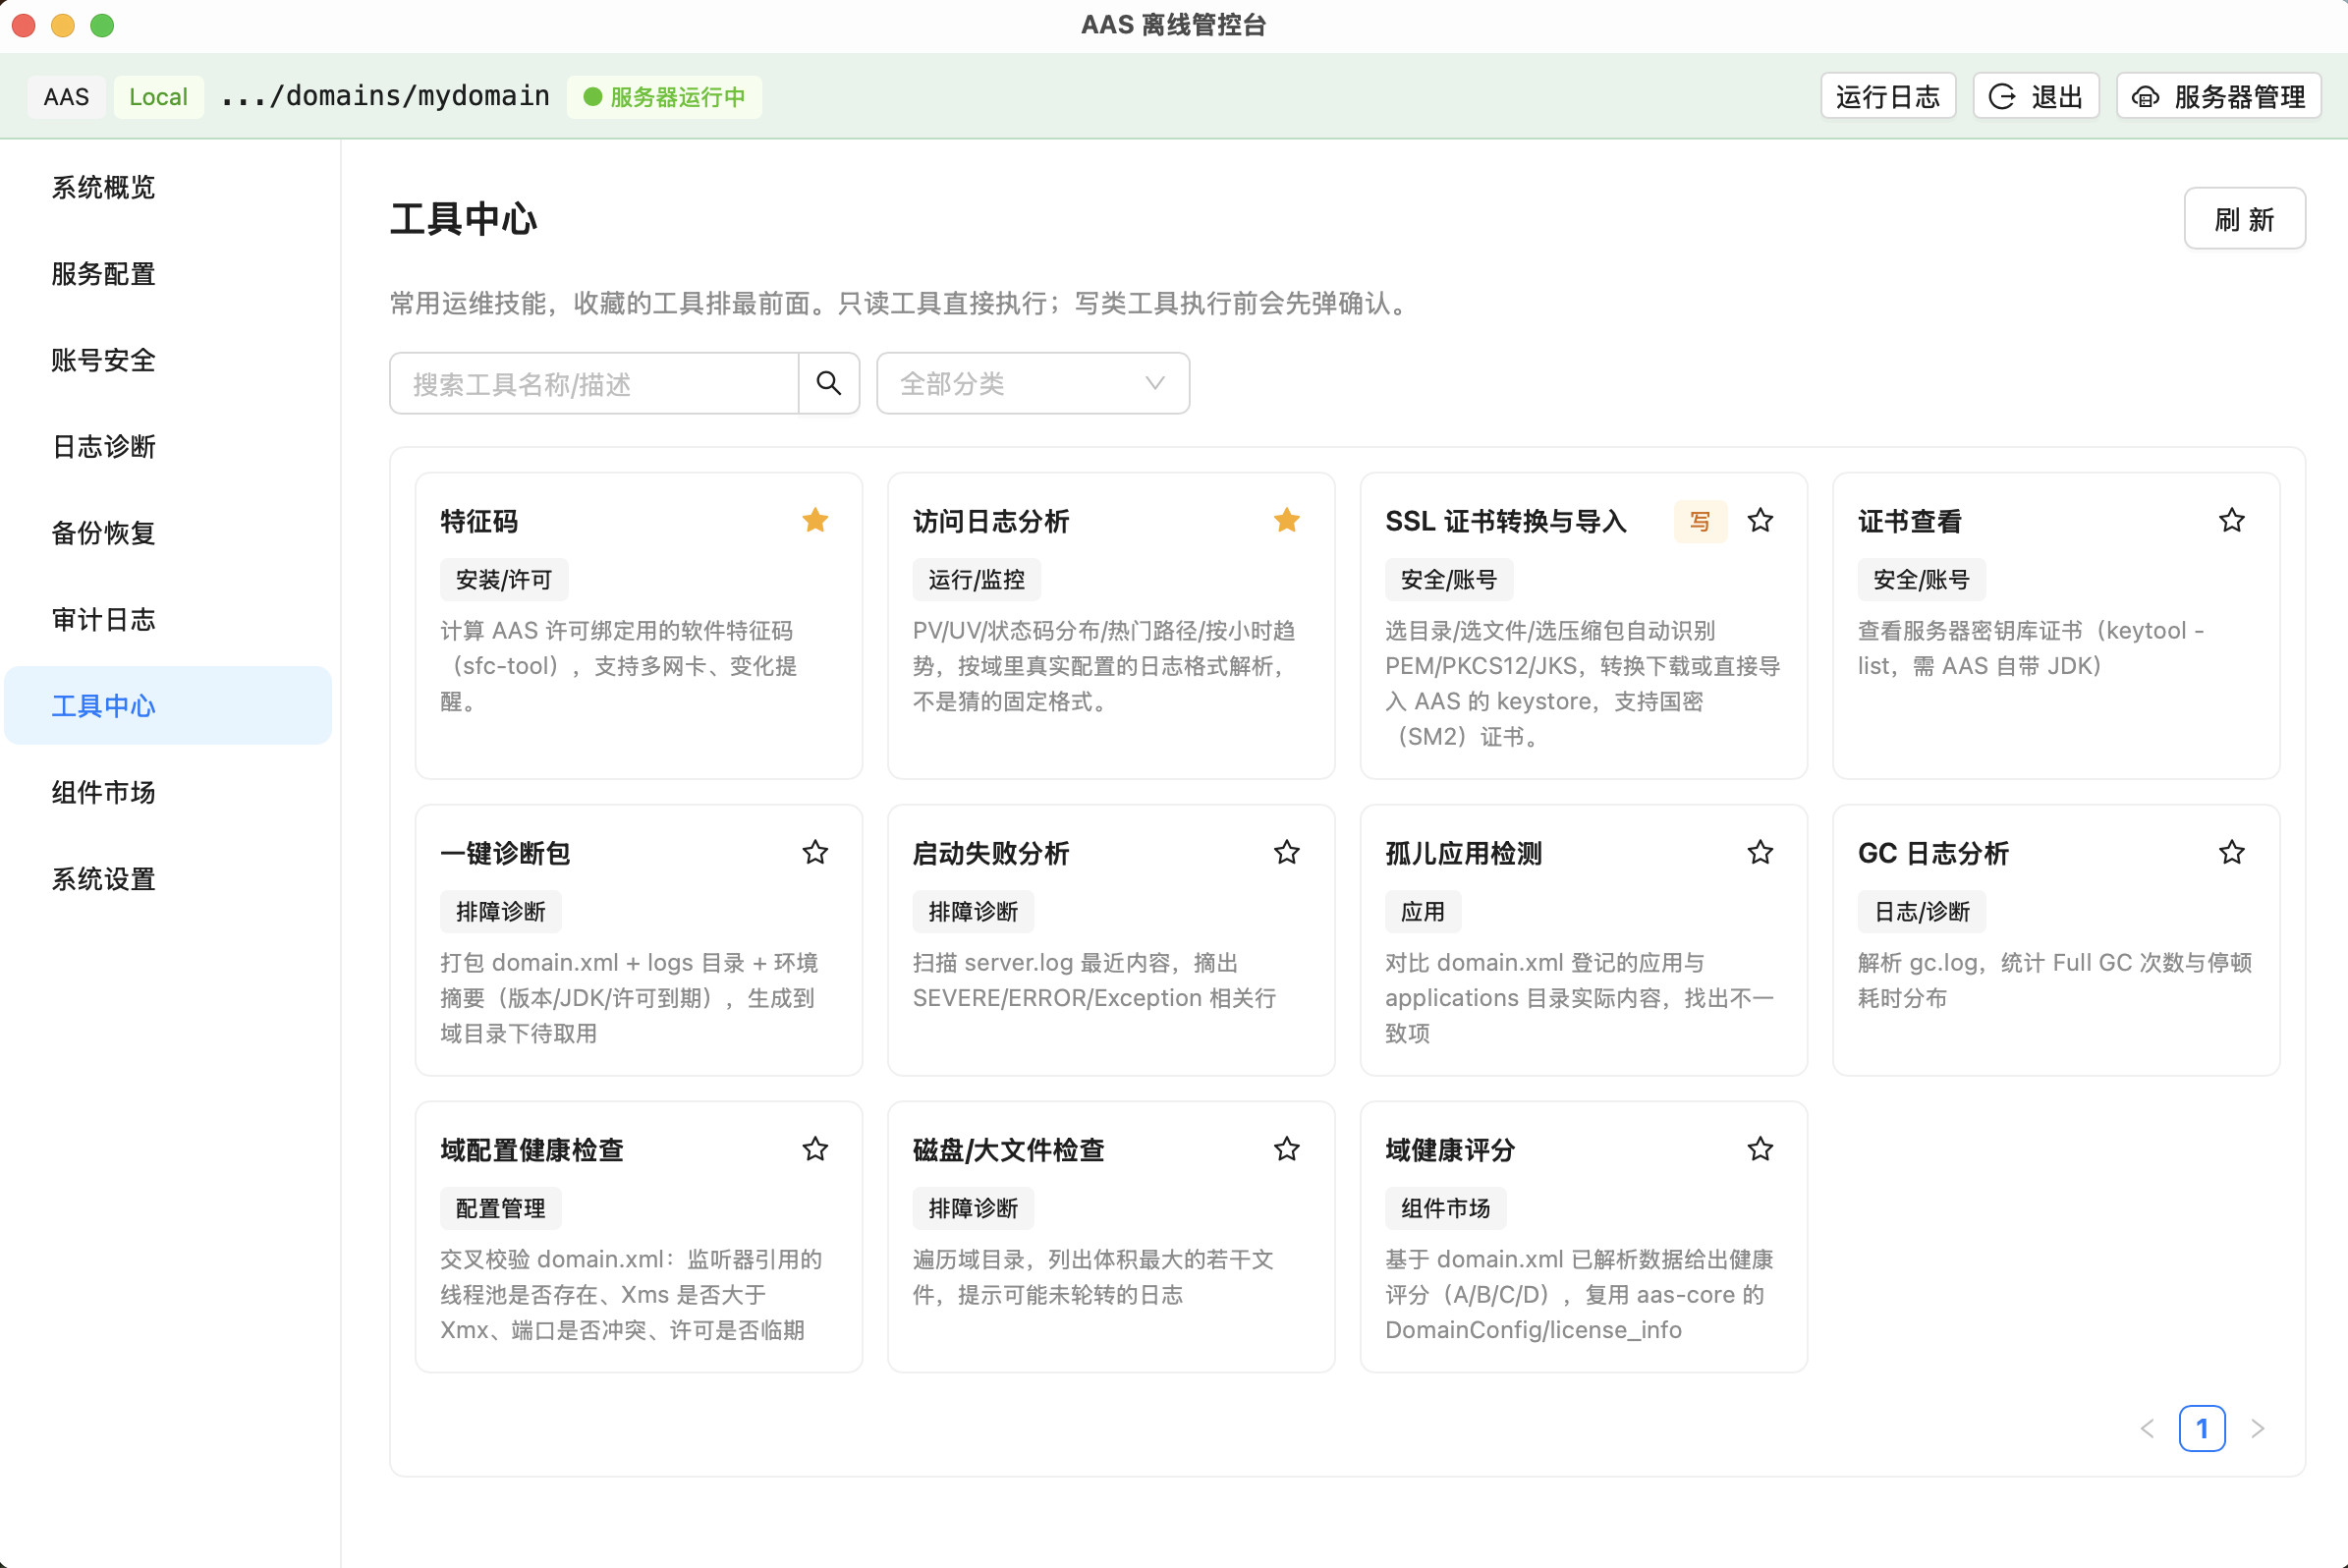
Task: Star the 孤儿应用检测 tool
Action: 1760,853
